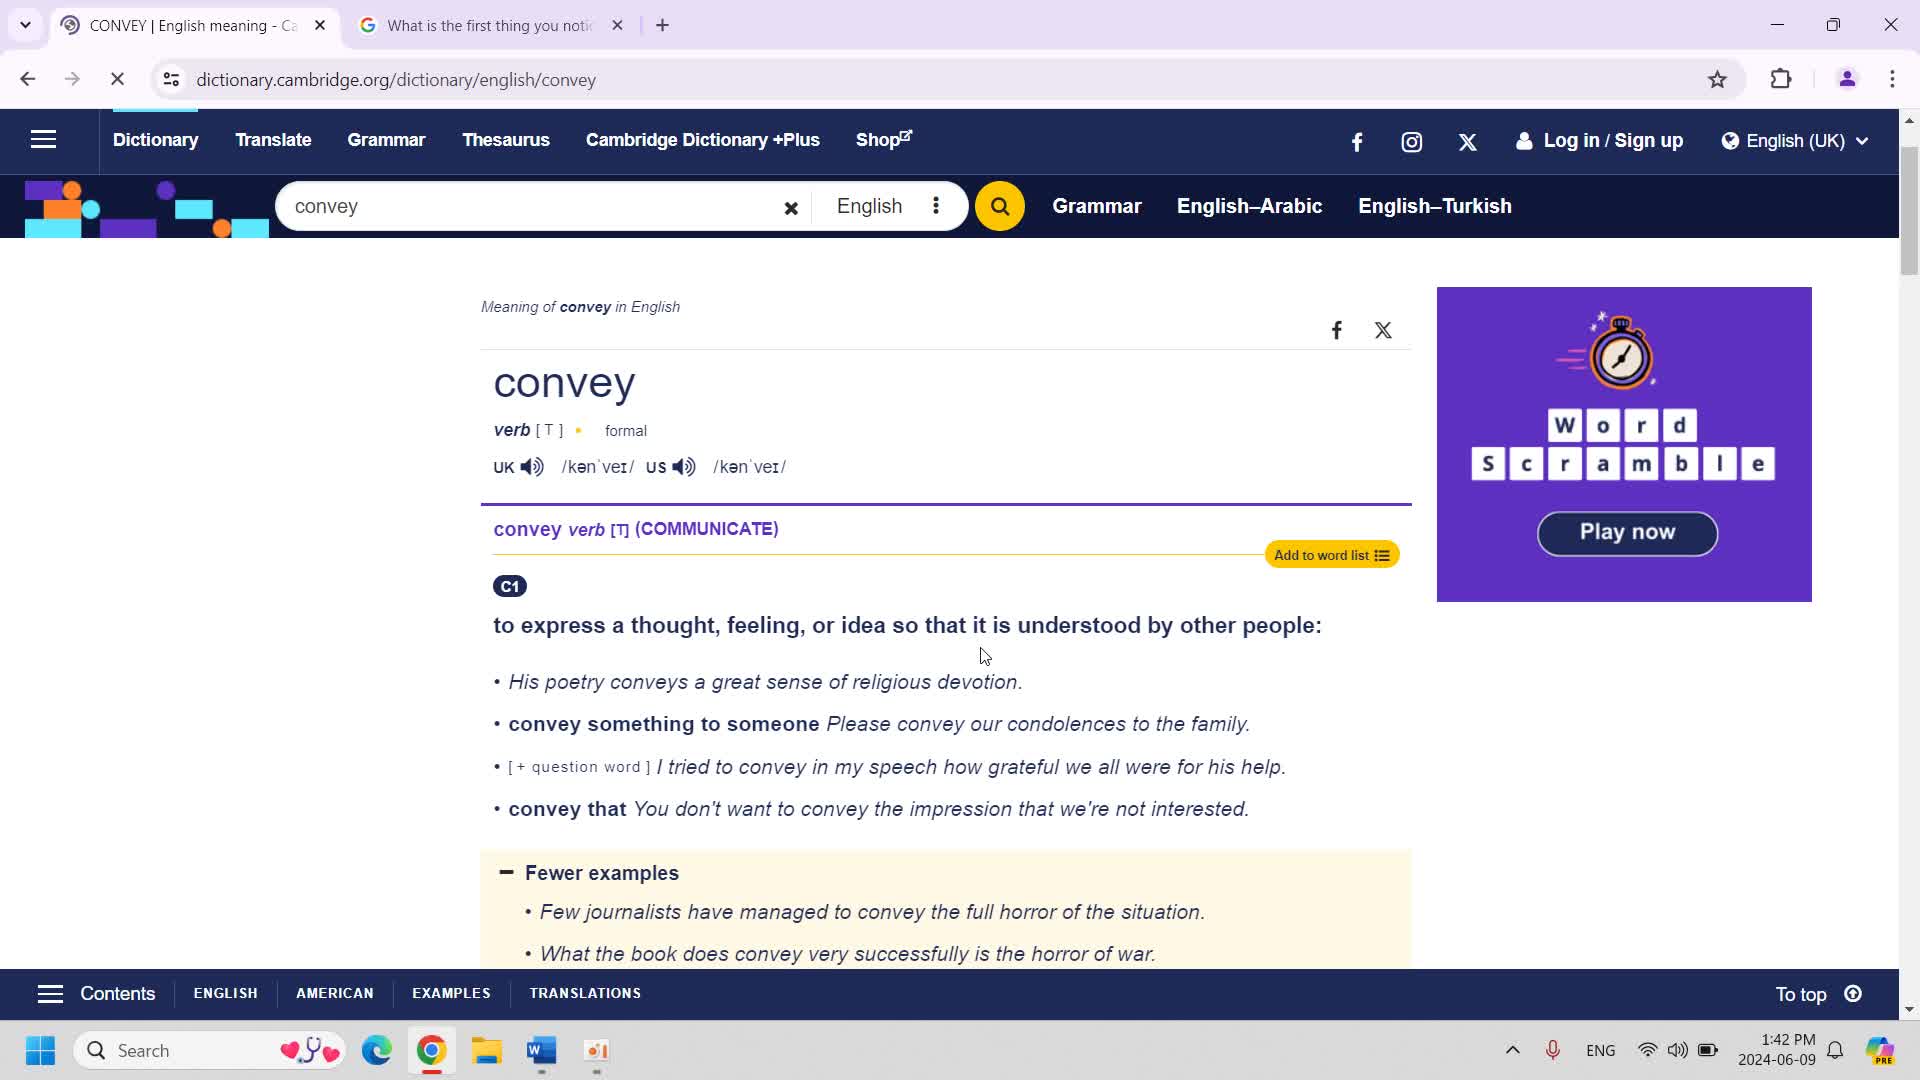The image size is (1920, 1080).
Task: Click Add to word list button
Action: coord(1331,555)
